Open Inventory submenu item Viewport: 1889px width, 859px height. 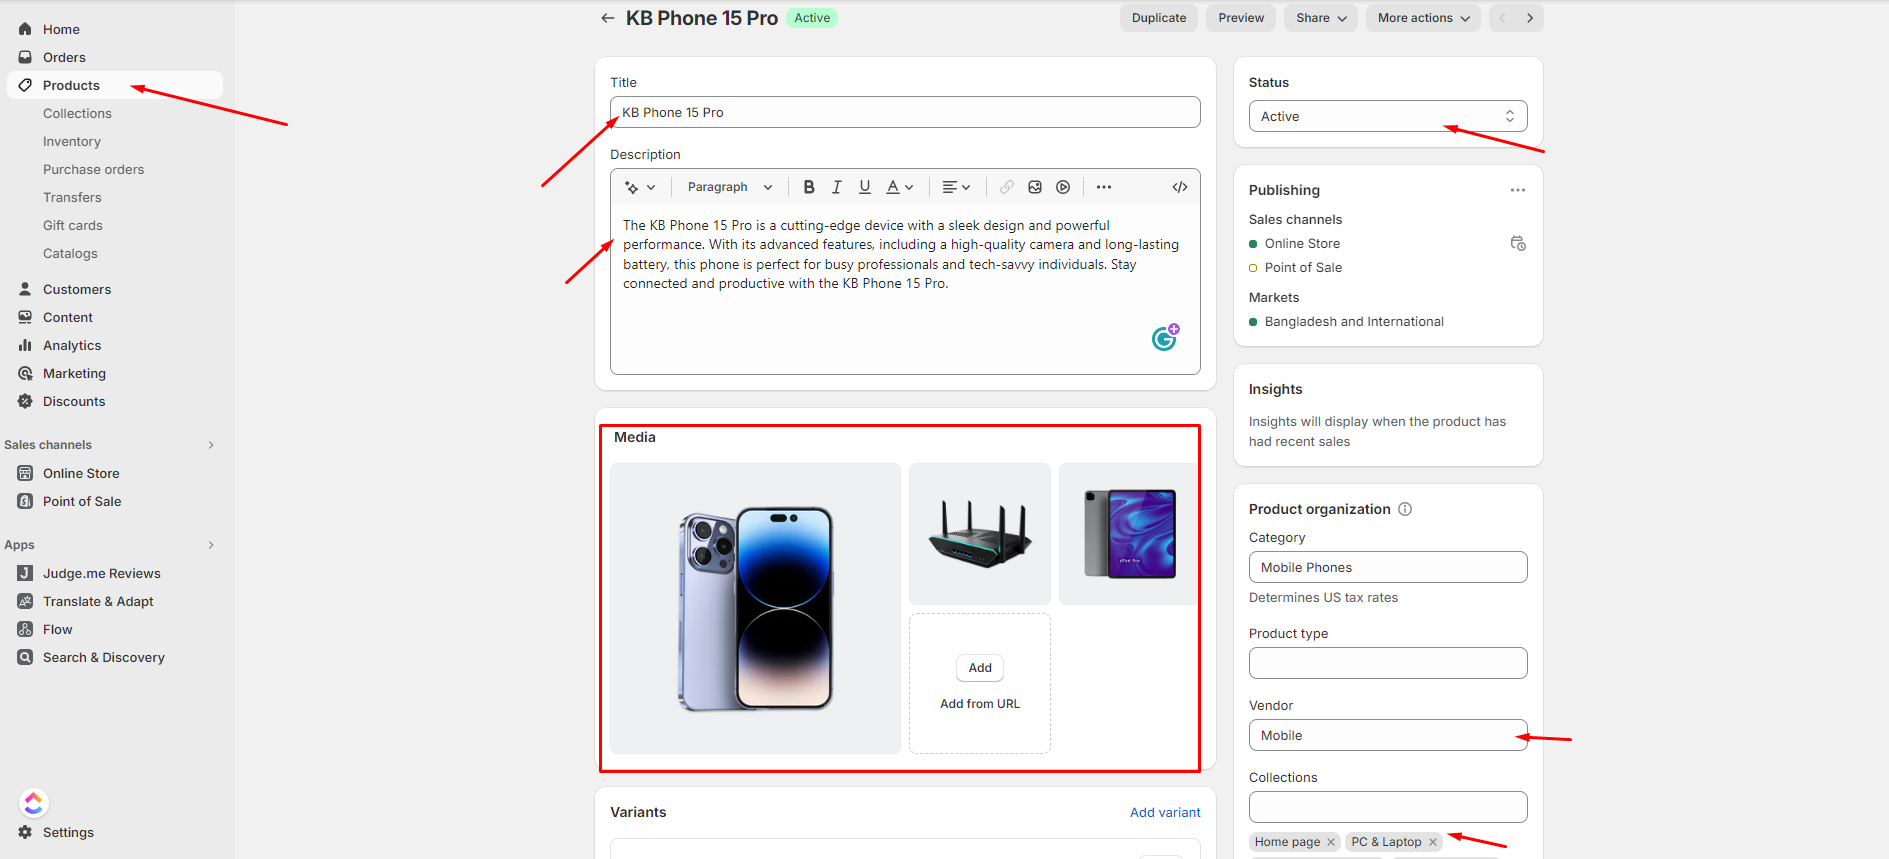(x=72, y=141)
